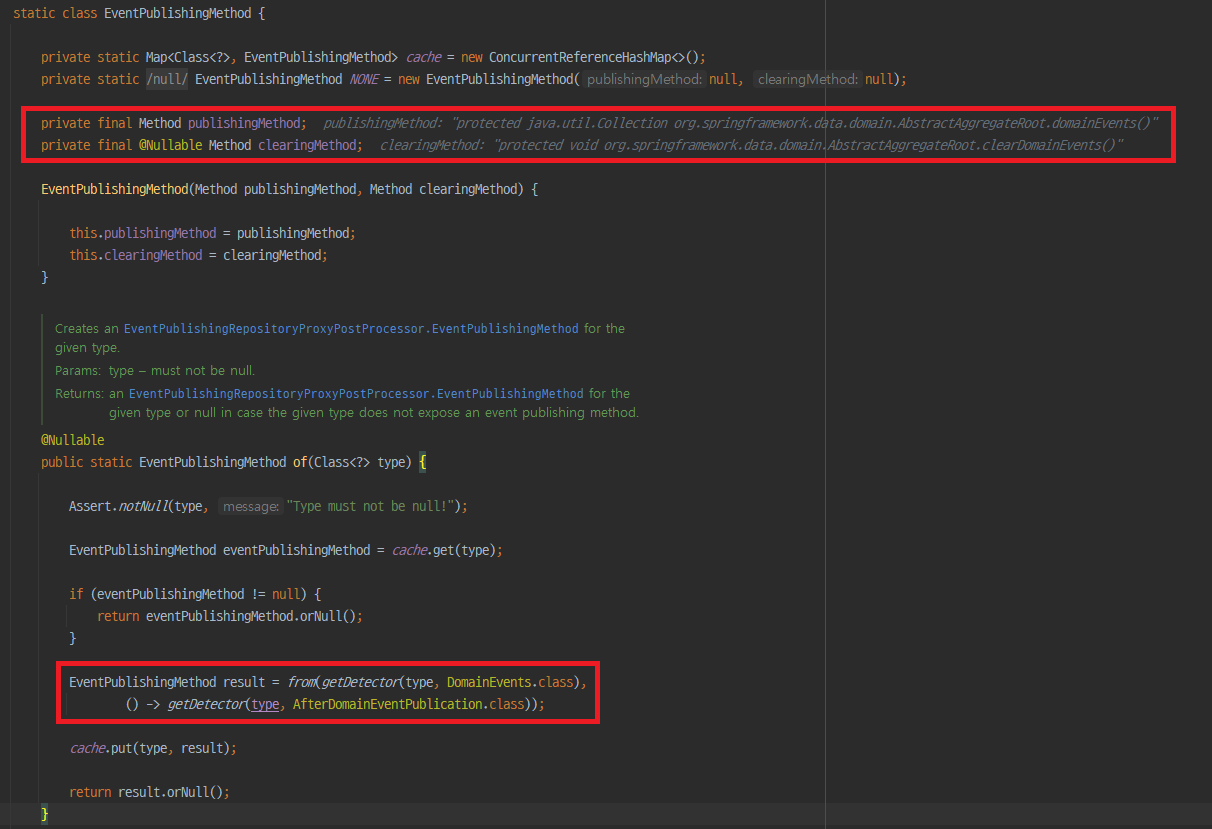Click the 'clearingMethod:' hint in the NONE constructor call
This screenshot has width=1212, height=829.
point(808,79)
